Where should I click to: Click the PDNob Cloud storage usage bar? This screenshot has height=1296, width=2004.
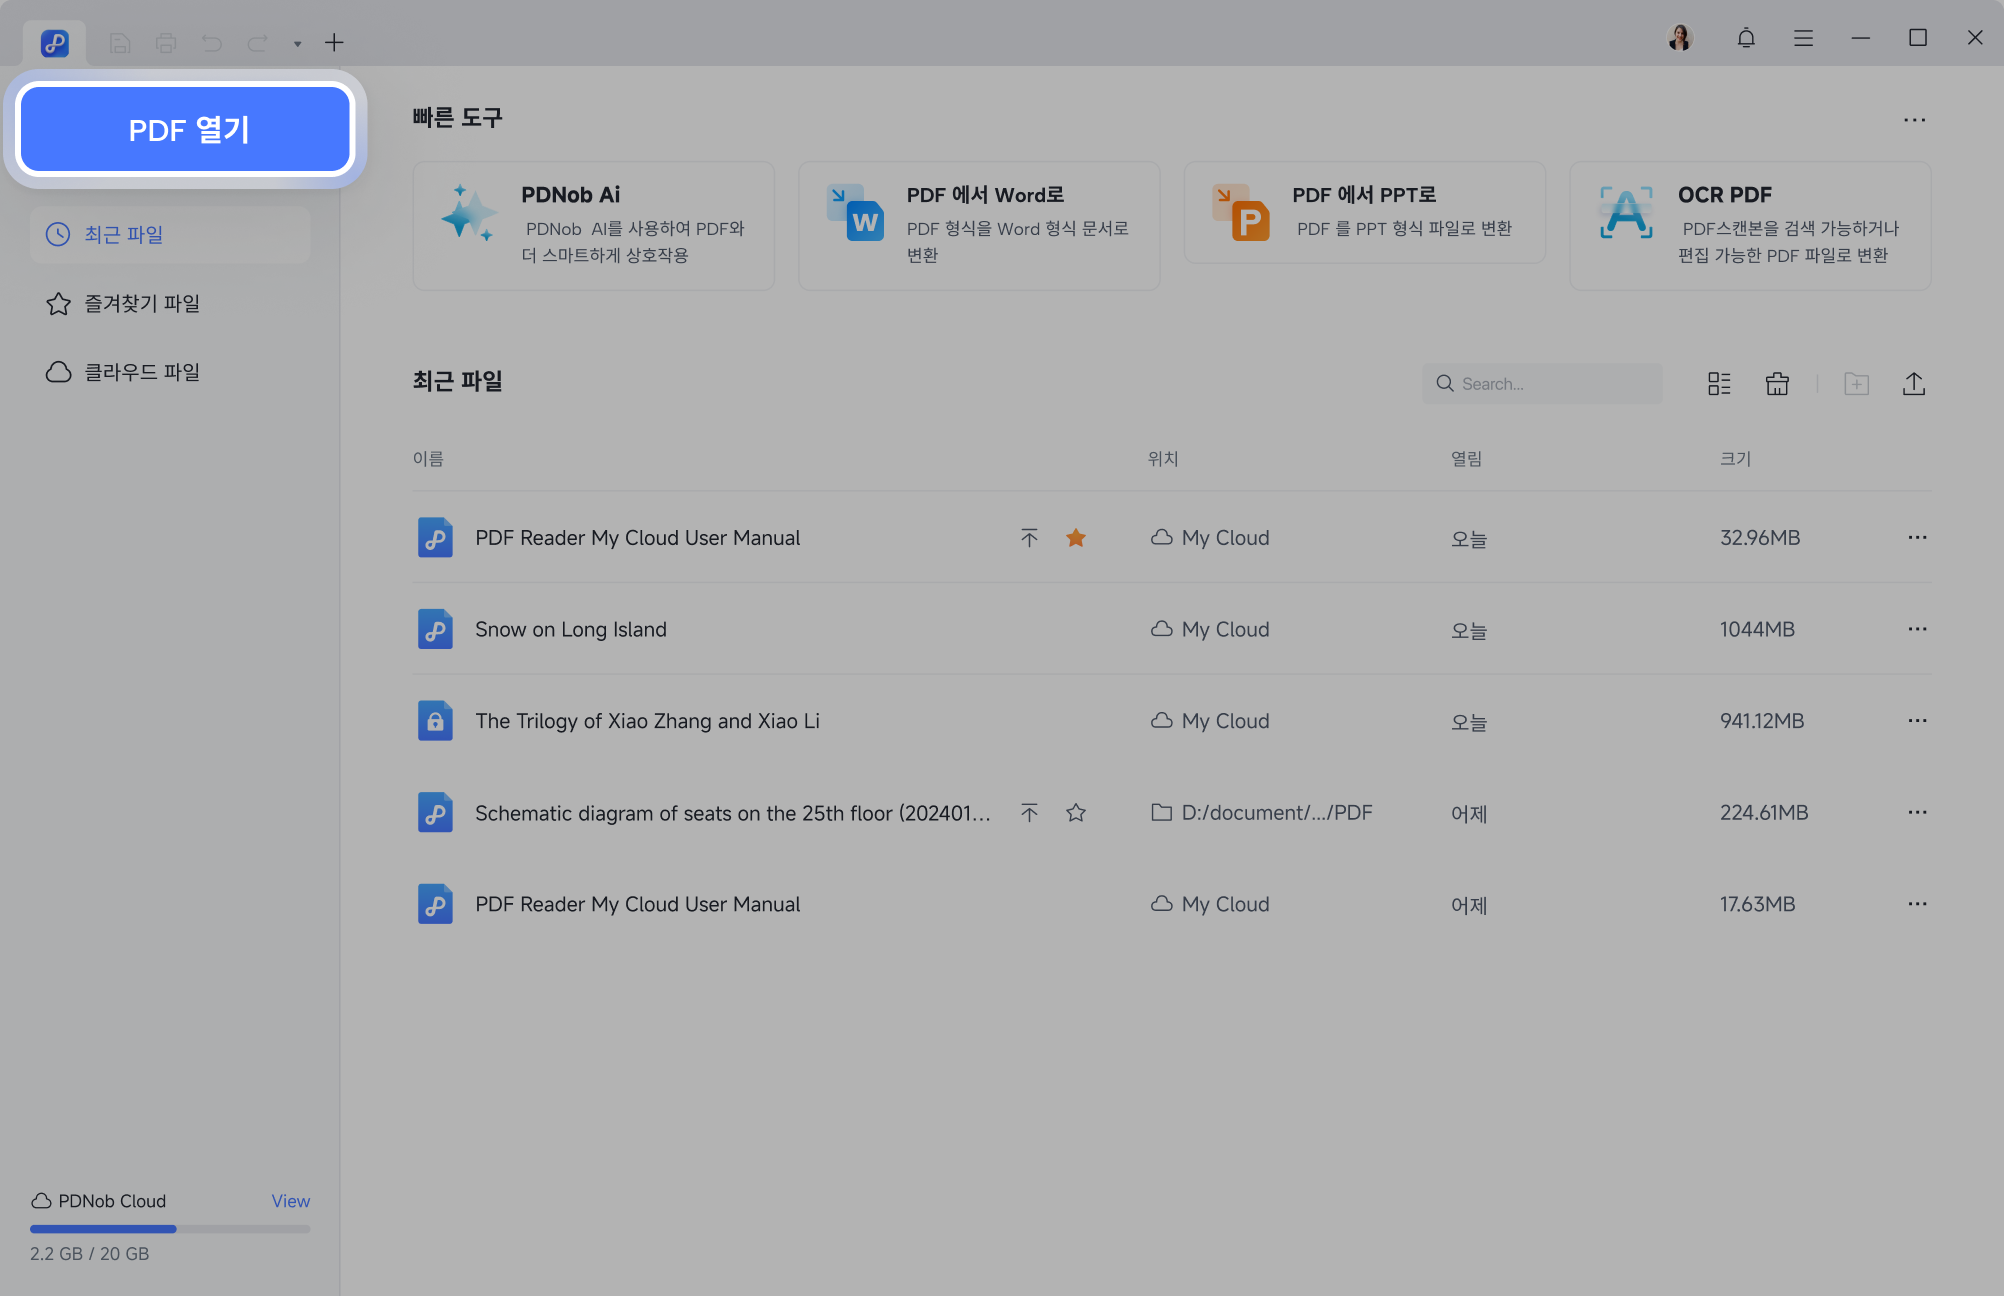[170, 1229]
